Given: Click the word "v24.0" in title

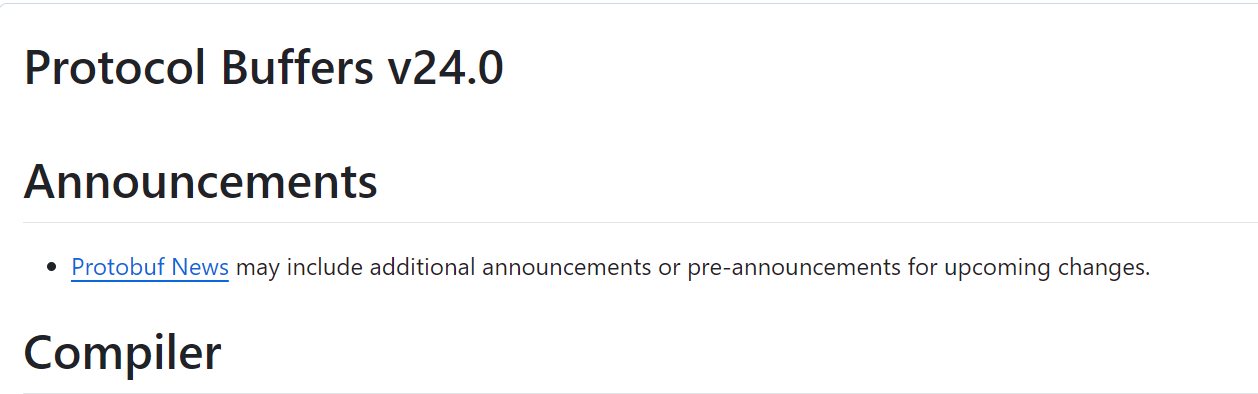Looking at the screenshot, I should click(x=445, y=69).
